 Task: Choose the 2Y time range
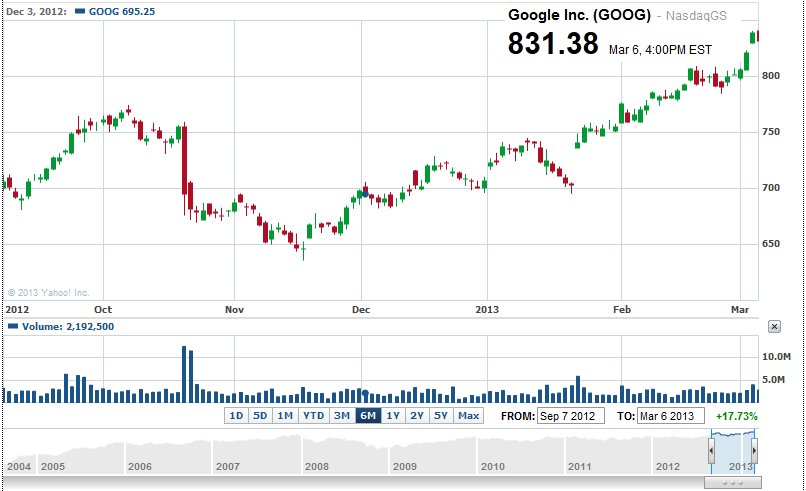tap(417, 415)
